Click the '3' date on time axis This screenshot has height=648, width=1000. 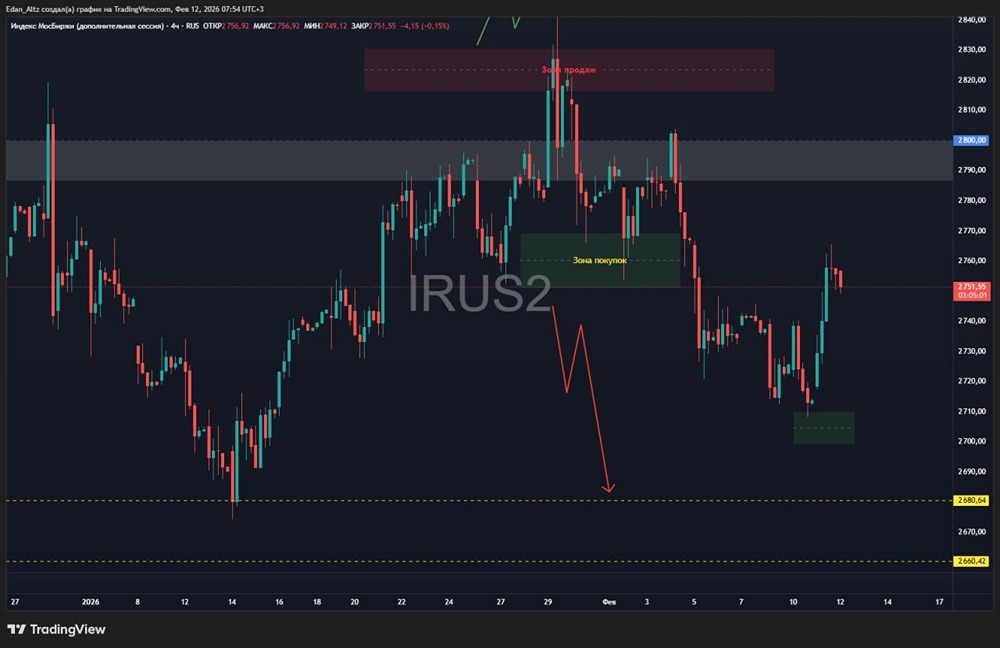coord(647,601)
